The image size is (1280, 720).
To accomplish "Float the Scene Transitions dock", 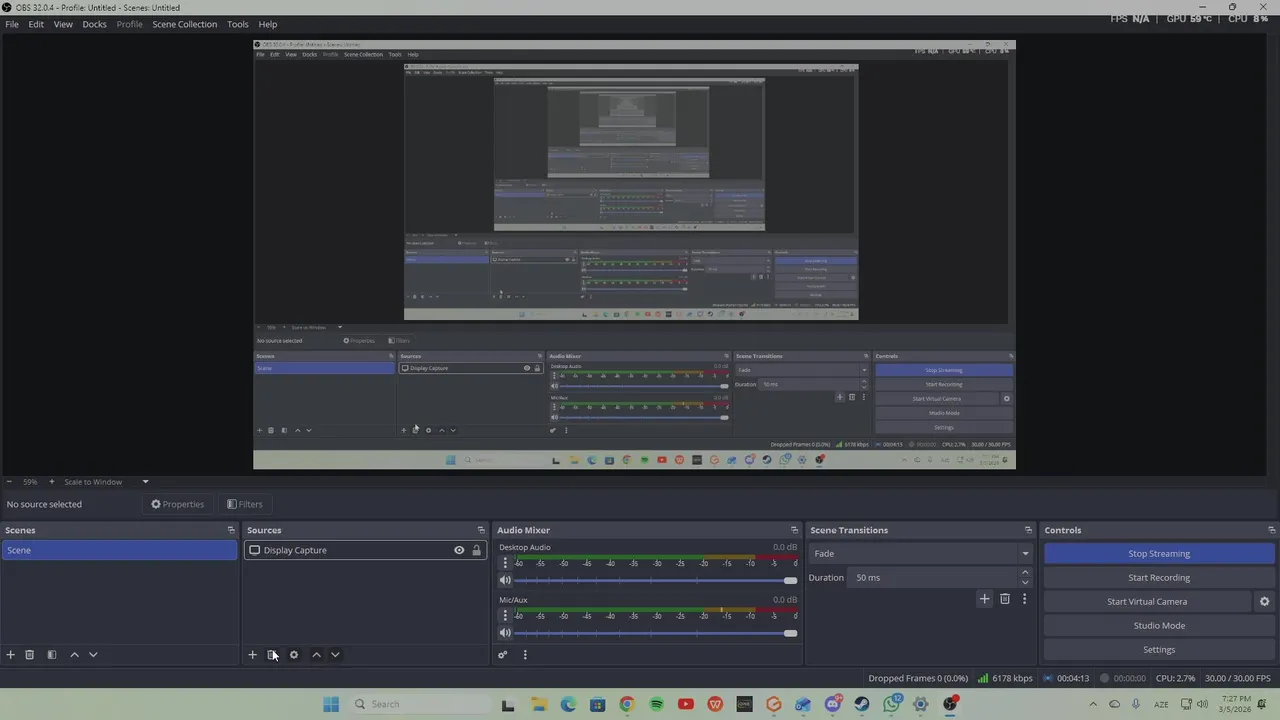I will (1028, 530).
